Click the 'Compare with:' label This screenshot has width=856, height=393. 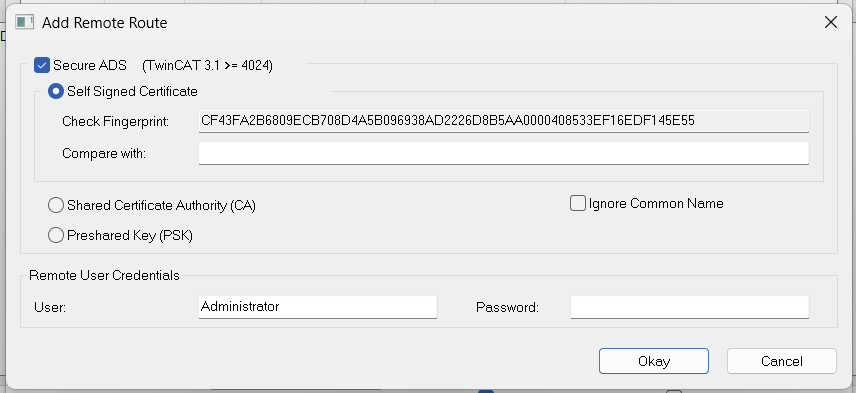tap(104, 153)
